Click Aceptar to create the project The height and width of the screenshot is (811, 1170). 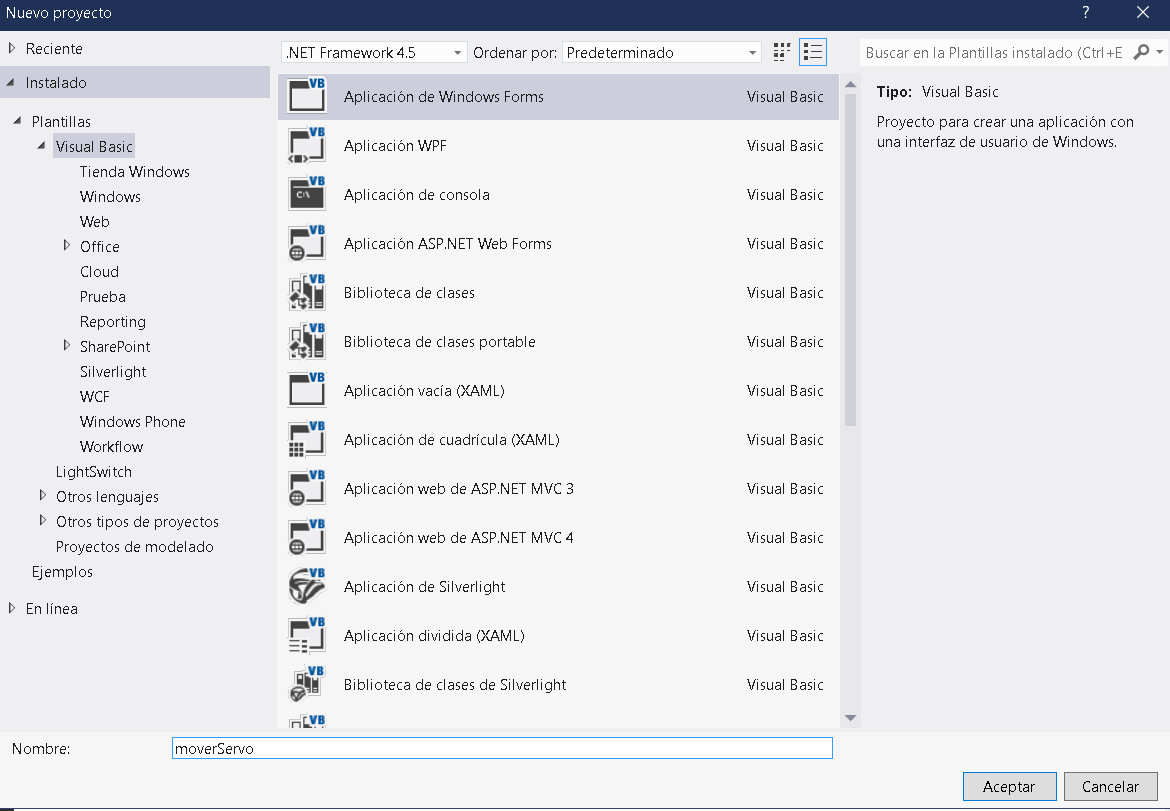click(1009, 786)
